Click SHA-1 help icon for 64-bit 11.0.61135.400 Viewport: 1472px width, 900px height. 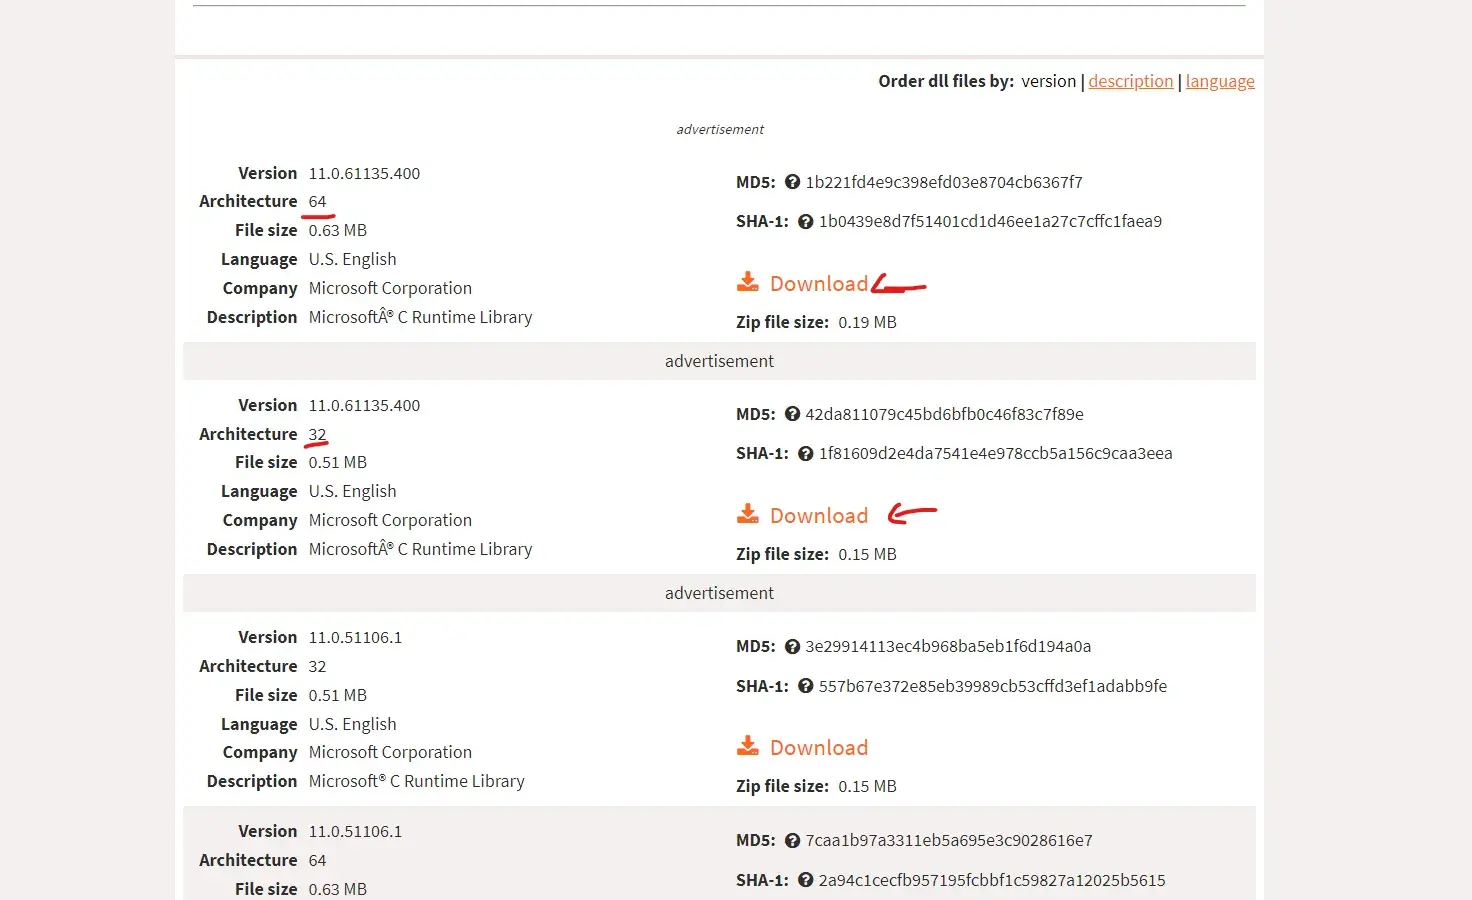point(806,221)
